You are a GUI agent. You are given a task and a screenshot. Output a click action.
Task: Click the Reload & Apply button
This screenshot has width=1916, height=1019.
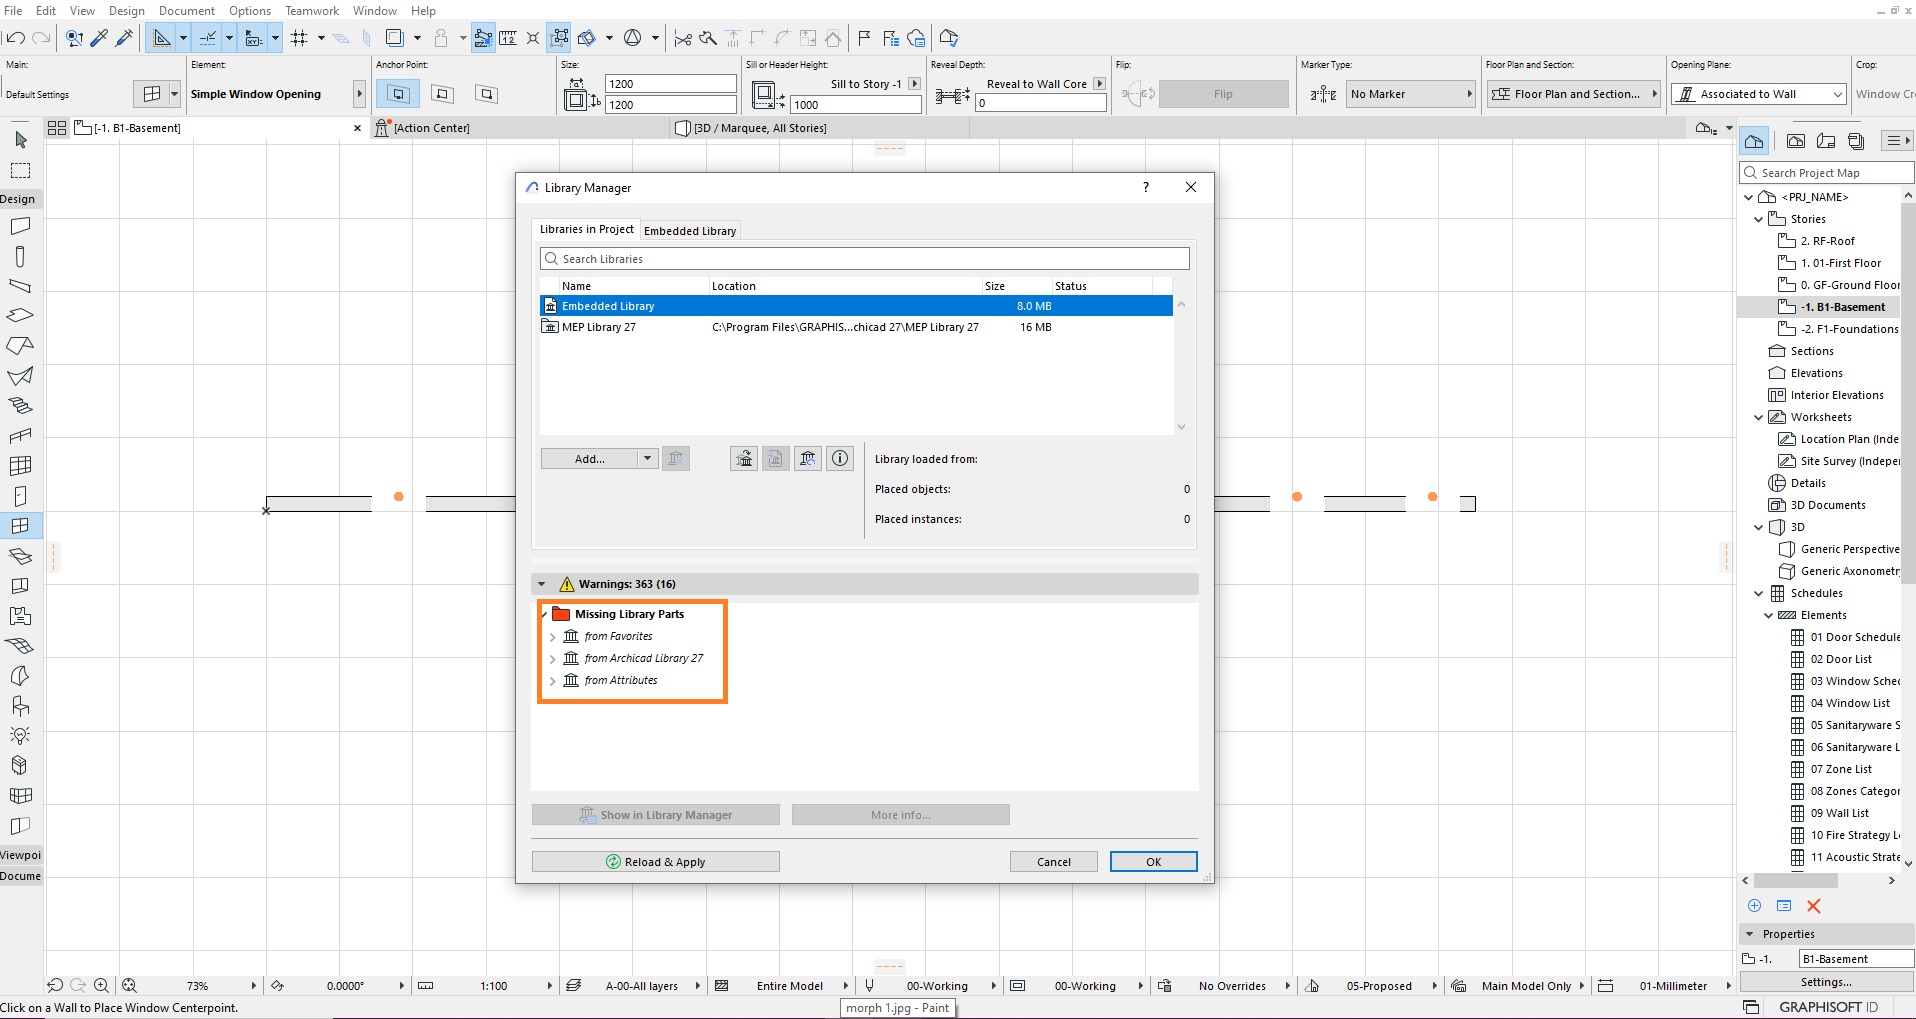point(656,862)
